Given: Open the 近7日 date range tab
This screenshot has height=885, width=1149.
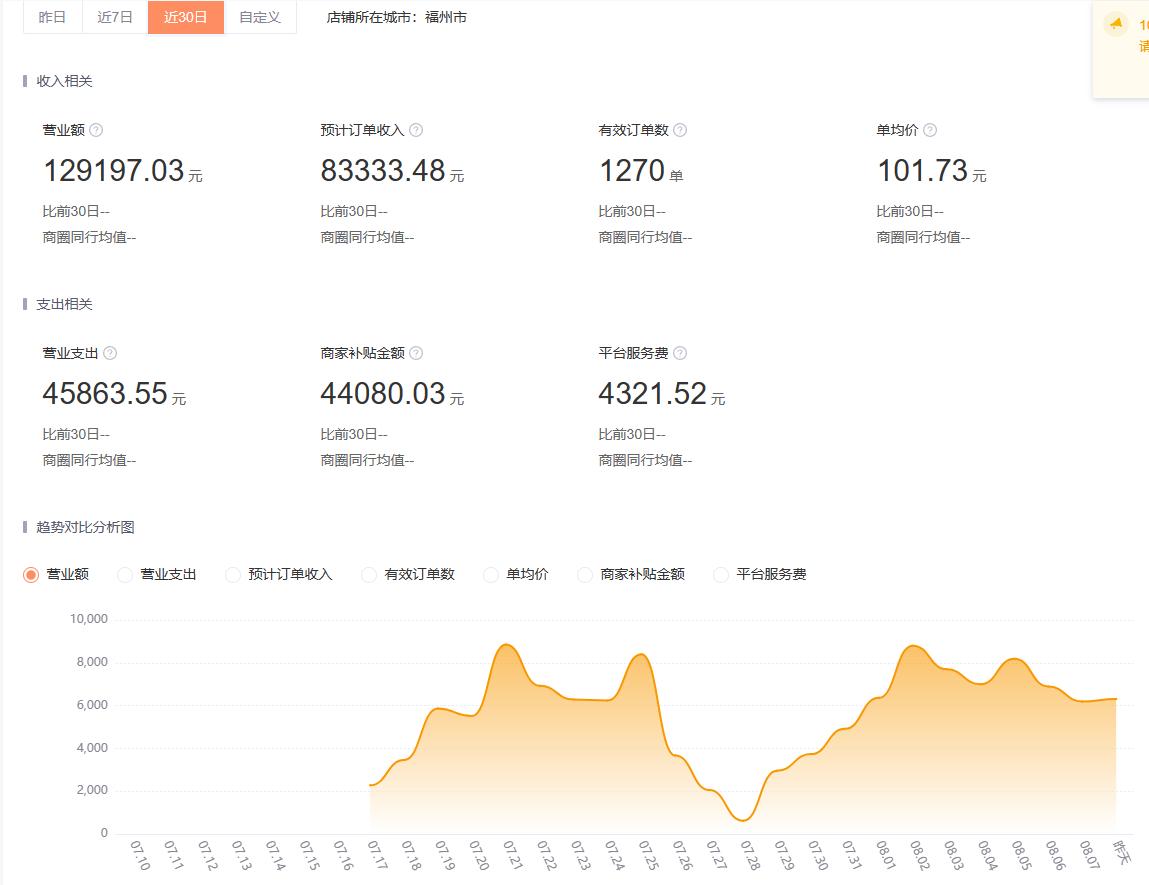Looking at the screenshot, I should [115, 17].
